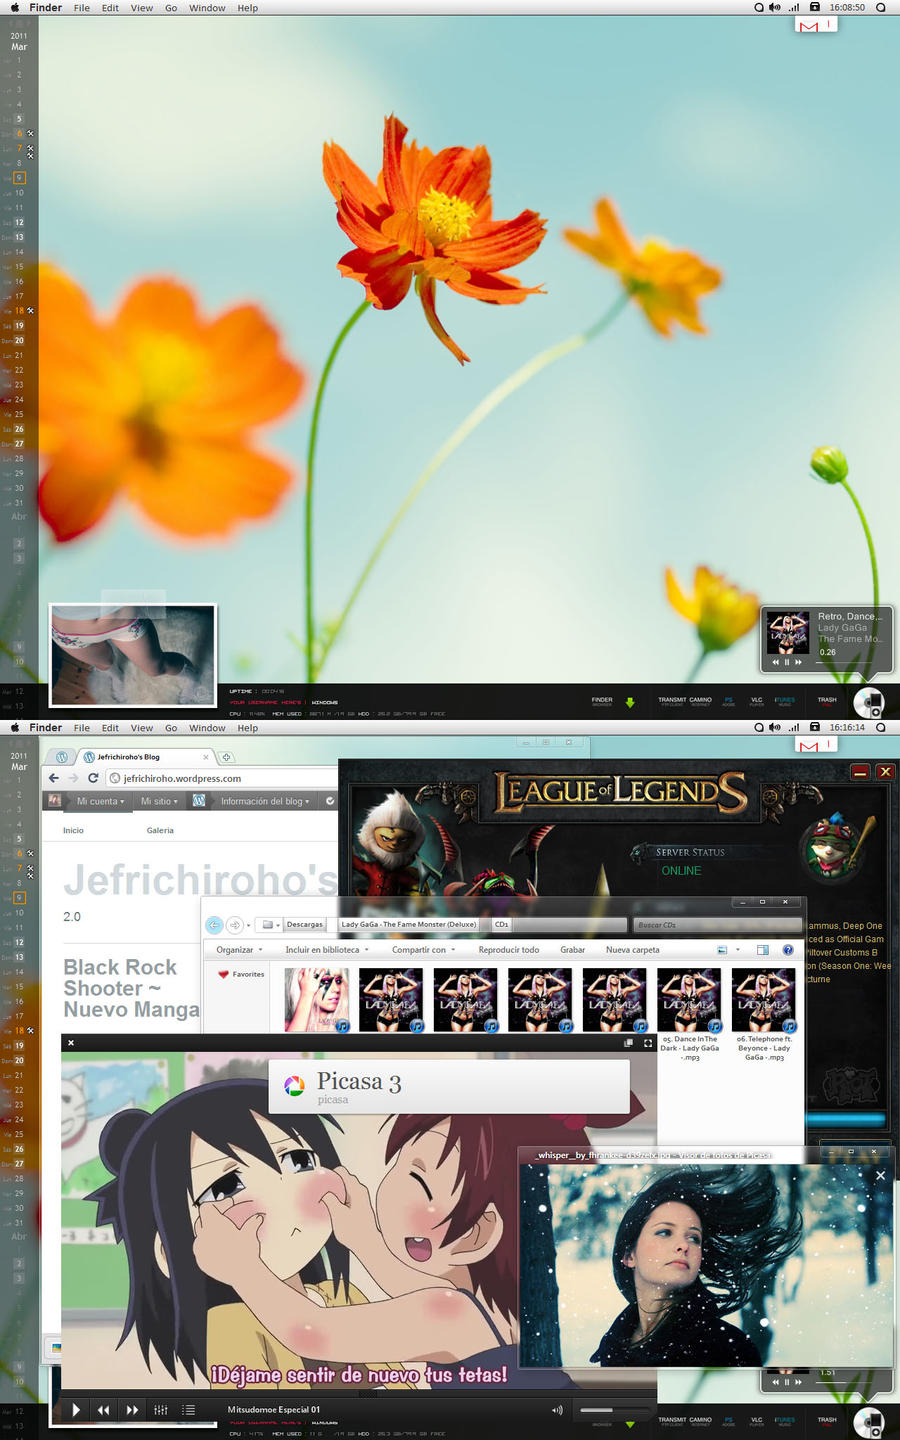Open the Inicio page link
Viewport: 900px width, 1440px height.
click(73, 830)
